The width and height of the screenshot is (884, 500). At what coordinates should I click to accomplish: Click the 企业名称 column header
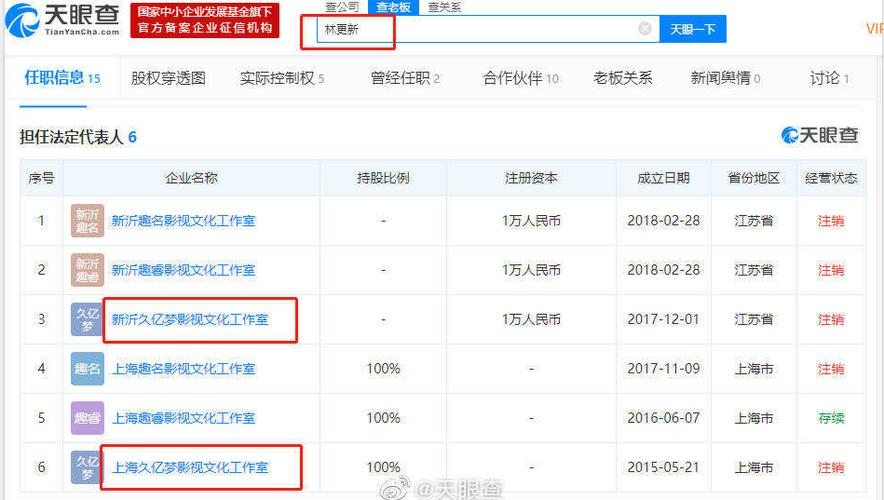[191, 178]
